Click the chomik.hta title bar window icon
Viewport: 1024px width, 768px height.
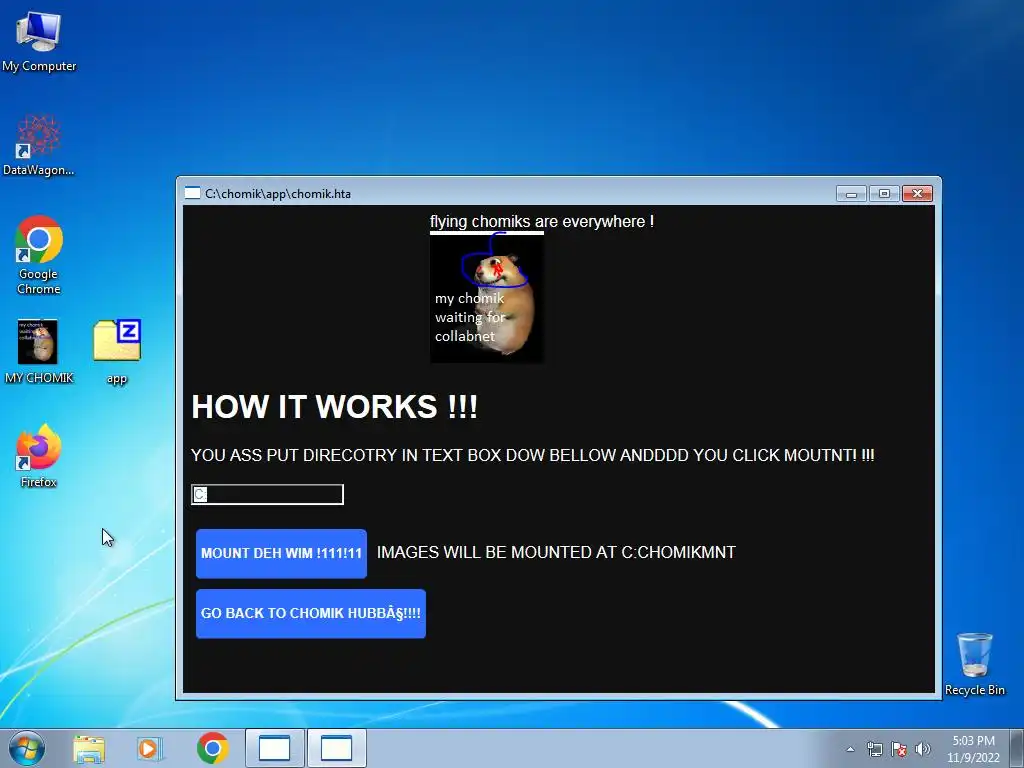pyautogui.click(x=192, y=193)
